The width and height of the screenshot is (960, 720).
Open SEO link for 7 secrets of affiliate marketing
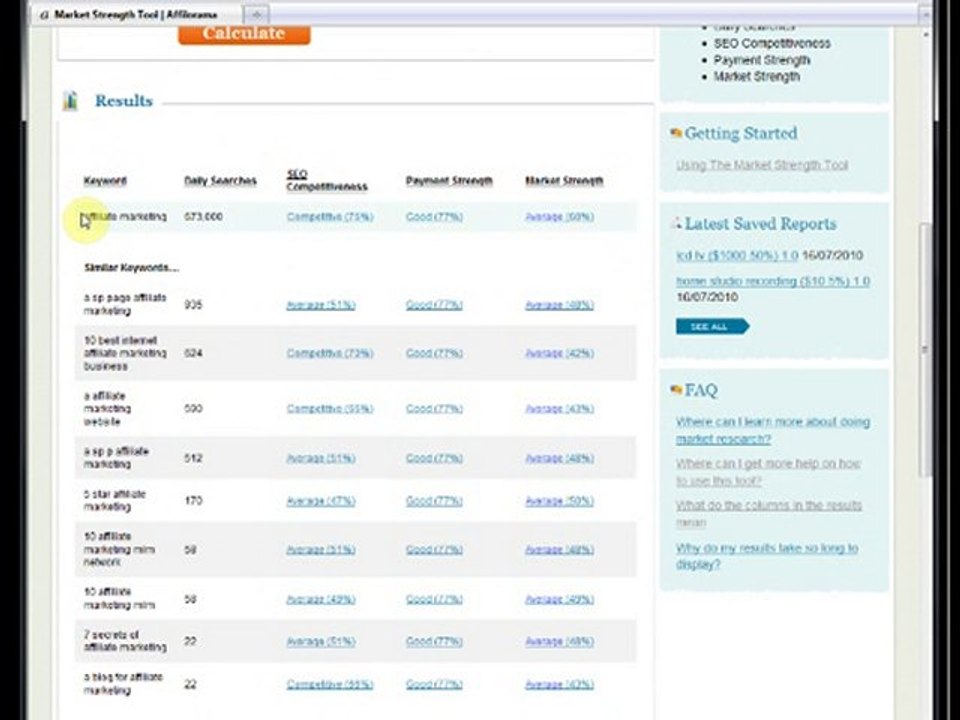tap(321, 642)
